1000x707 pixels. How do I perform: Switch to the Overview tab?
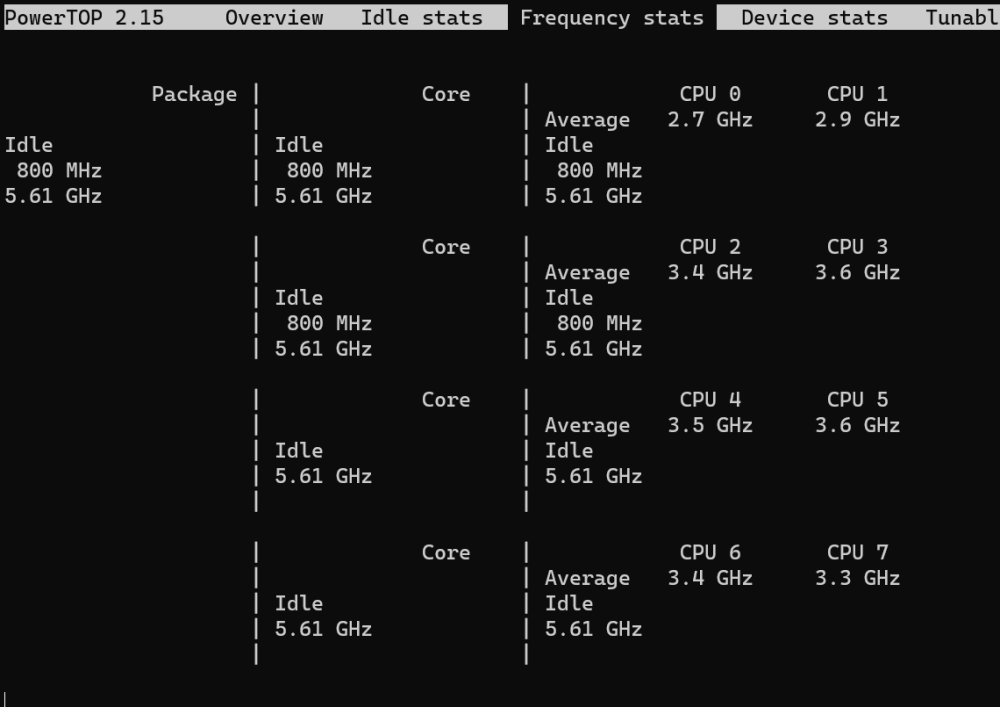[x=274, y=18]
